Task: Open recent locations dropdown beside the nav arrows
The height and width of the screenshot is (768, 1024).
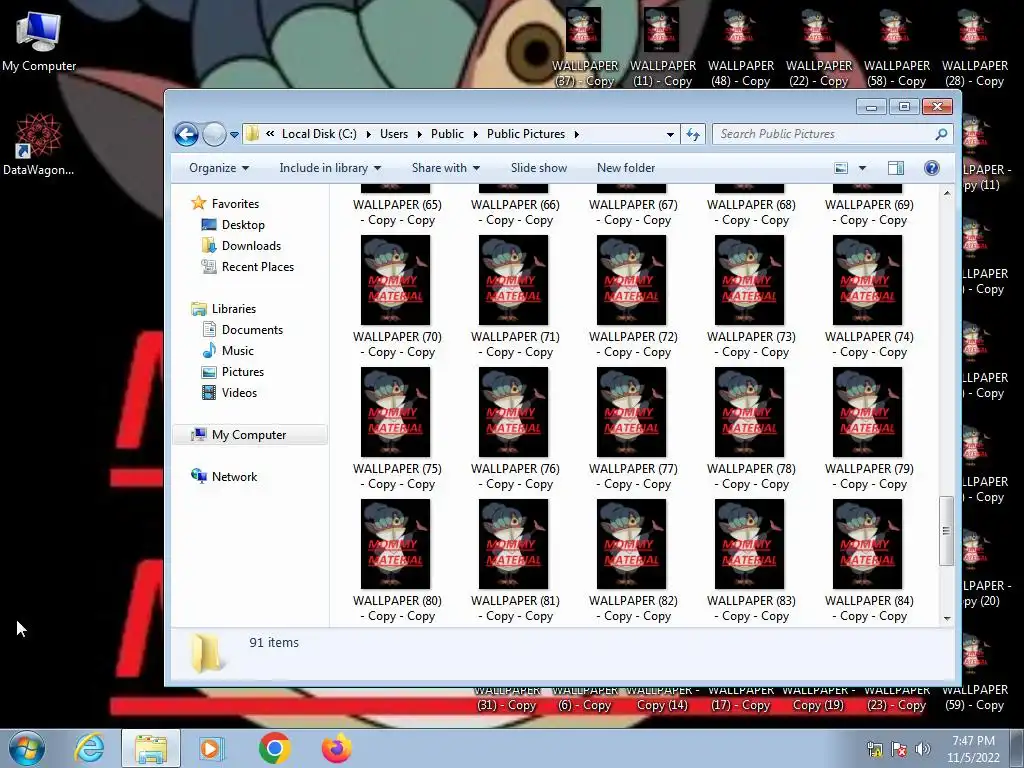Action: 234,135
